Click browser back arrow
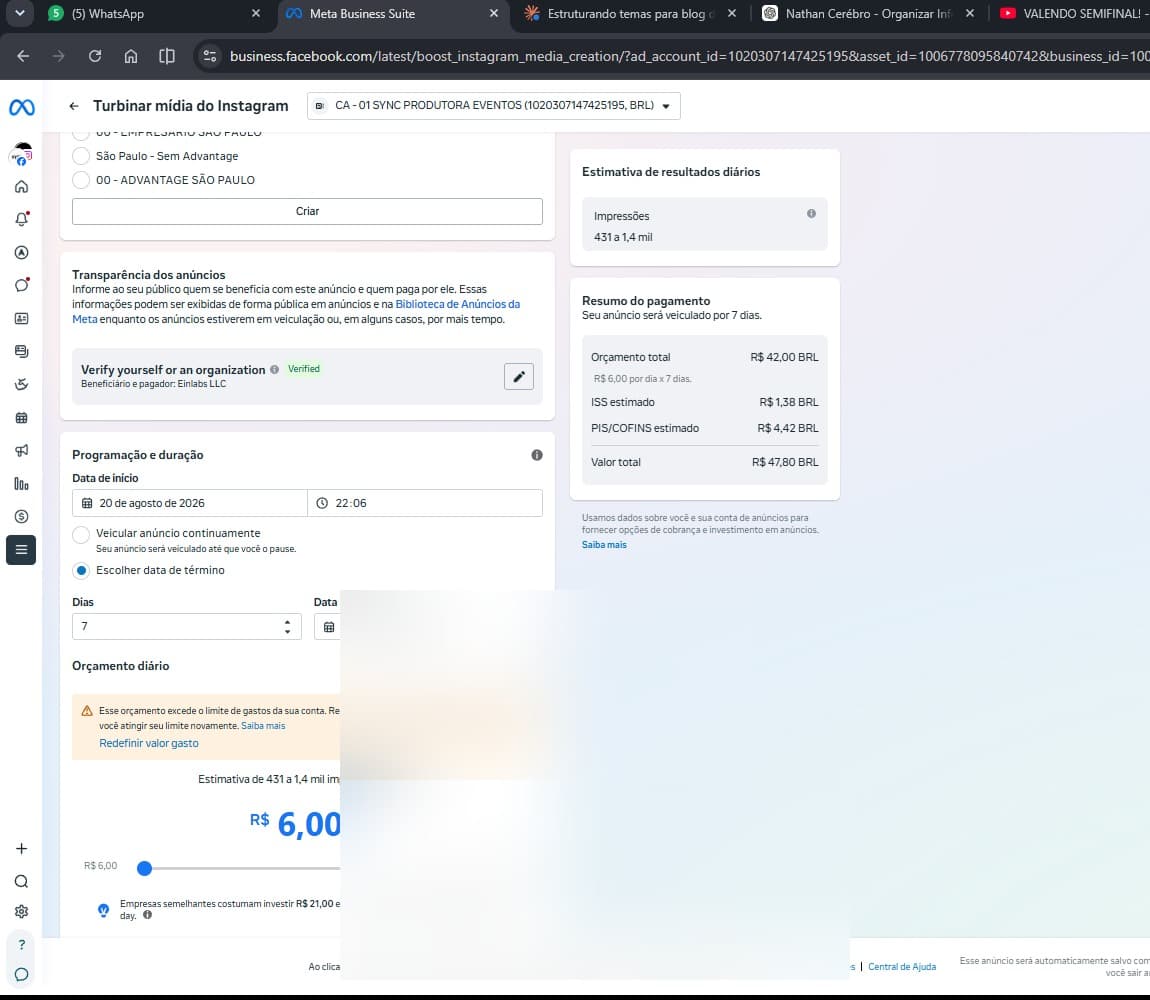This screenshot has height=1000, width=1150. tap(23, 56)
